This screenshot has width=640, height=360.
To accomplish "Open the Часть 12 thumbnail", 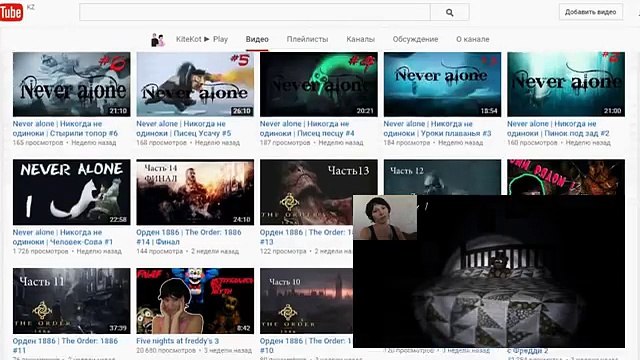I will coord(442,177).
